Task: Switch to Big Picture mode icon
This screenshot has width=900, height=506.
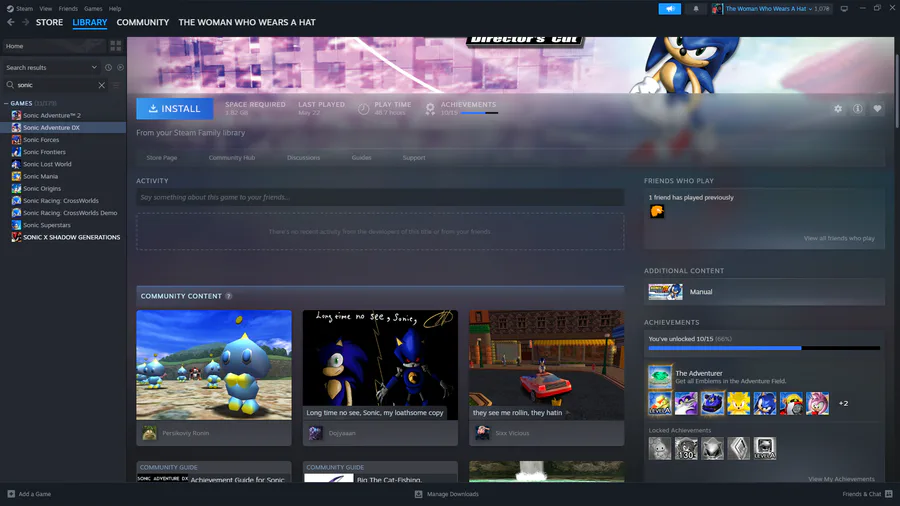Action: [844, 9]
